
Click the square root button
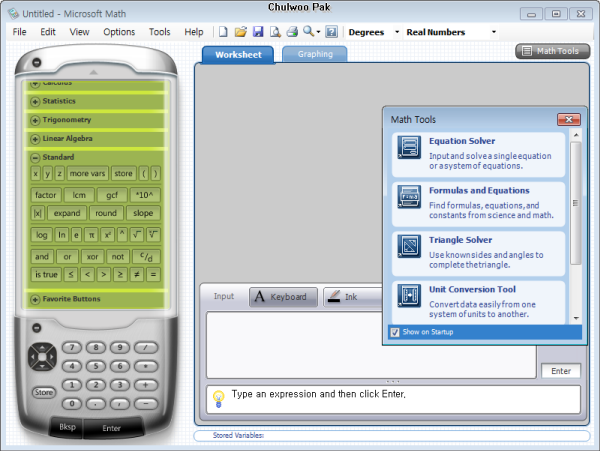tap(137, 234)
